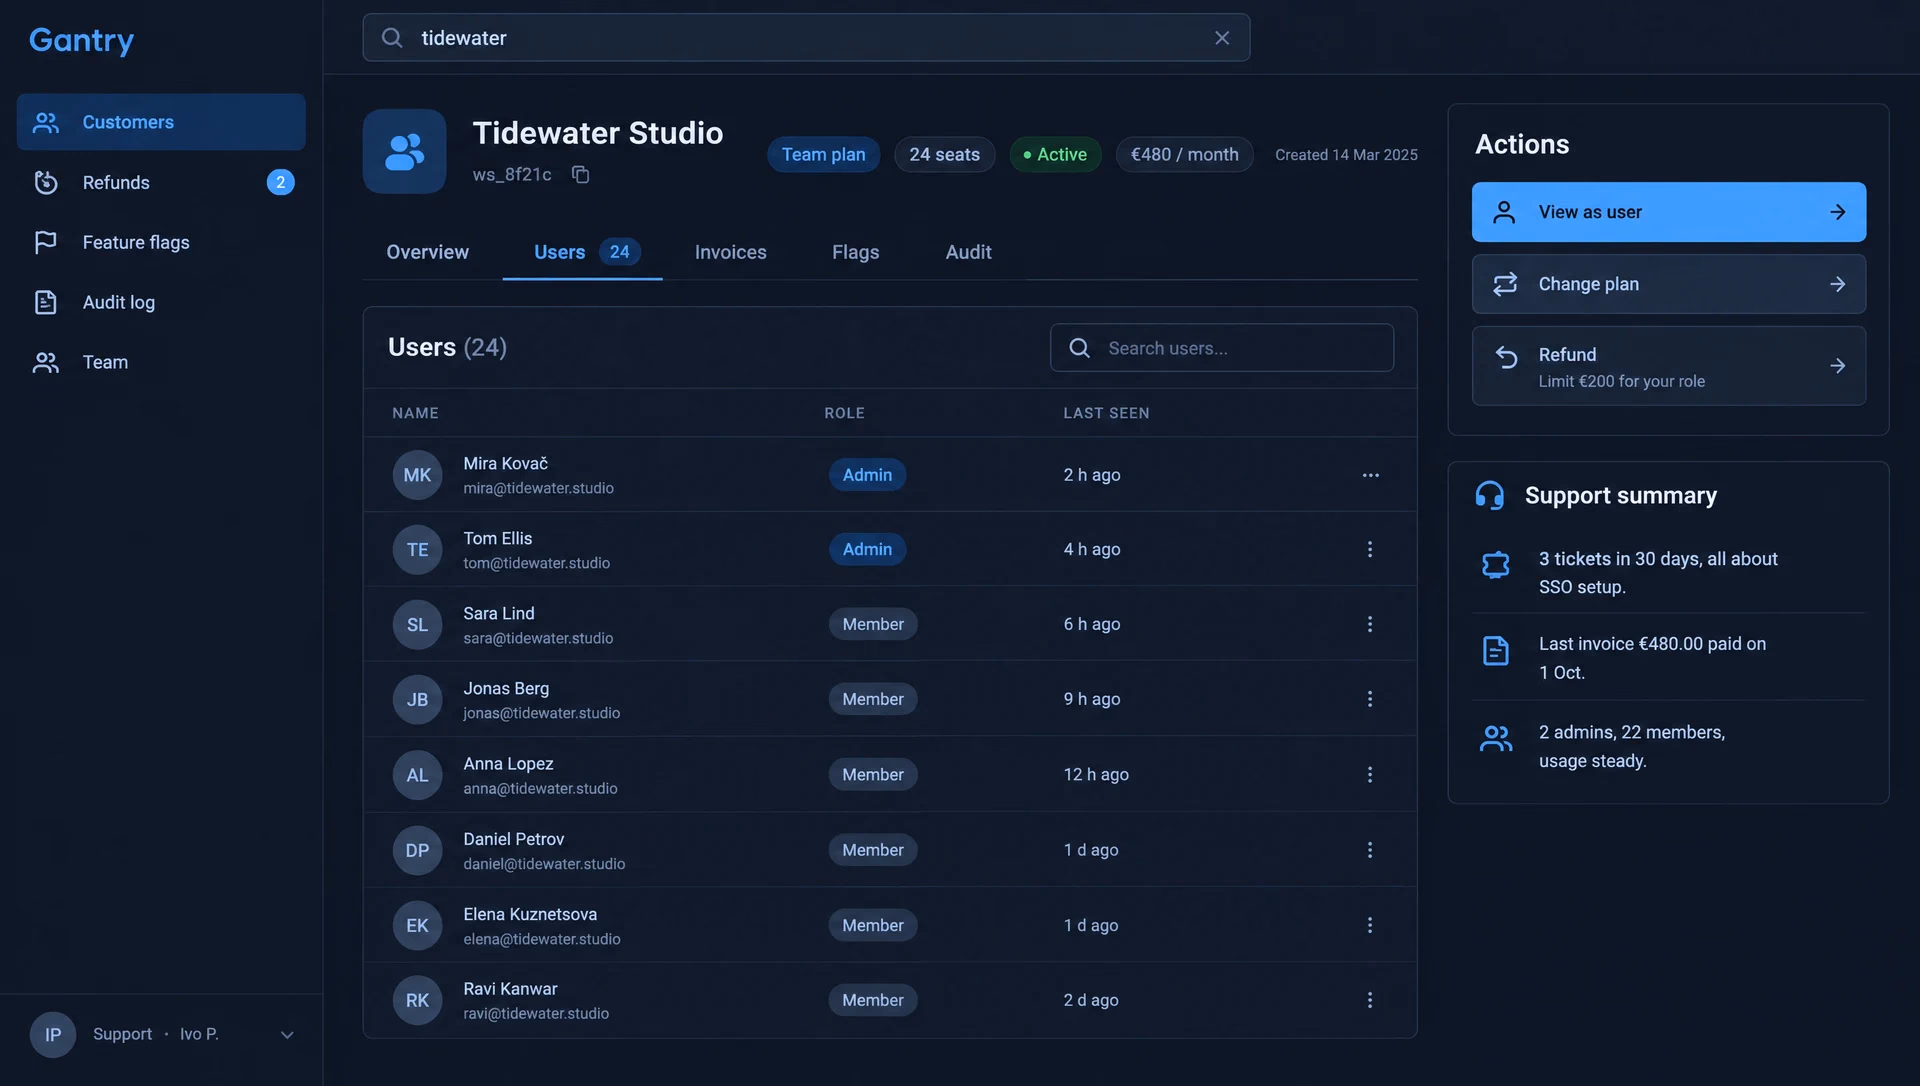Switch to the Overview tab
This screenshot has height=1086, width=1920.
427,253
